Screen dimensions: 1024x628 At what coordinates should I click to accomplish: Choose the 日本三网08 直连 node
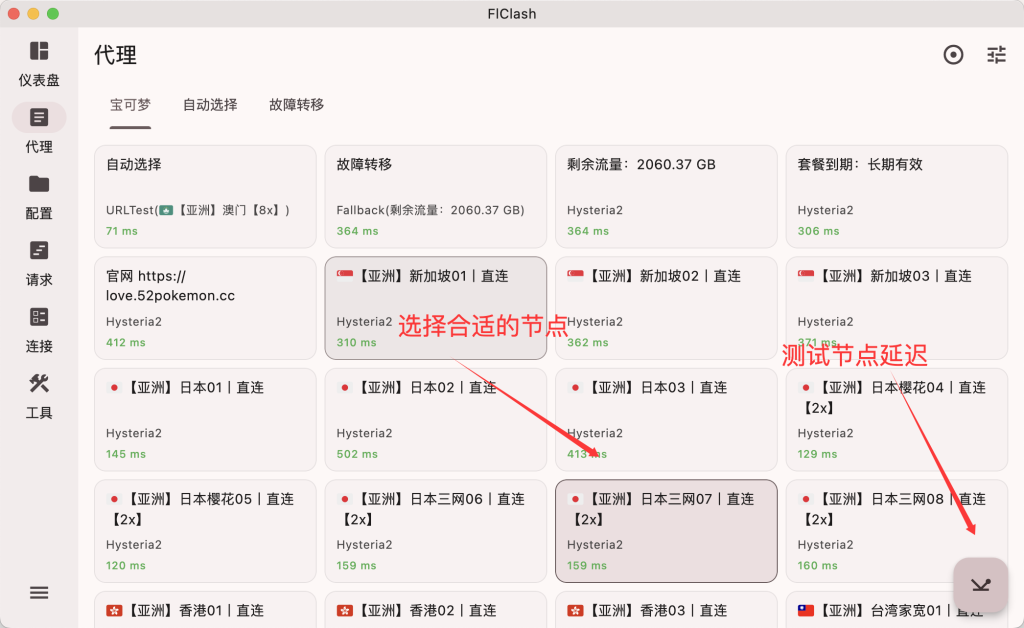click(897, 531)
